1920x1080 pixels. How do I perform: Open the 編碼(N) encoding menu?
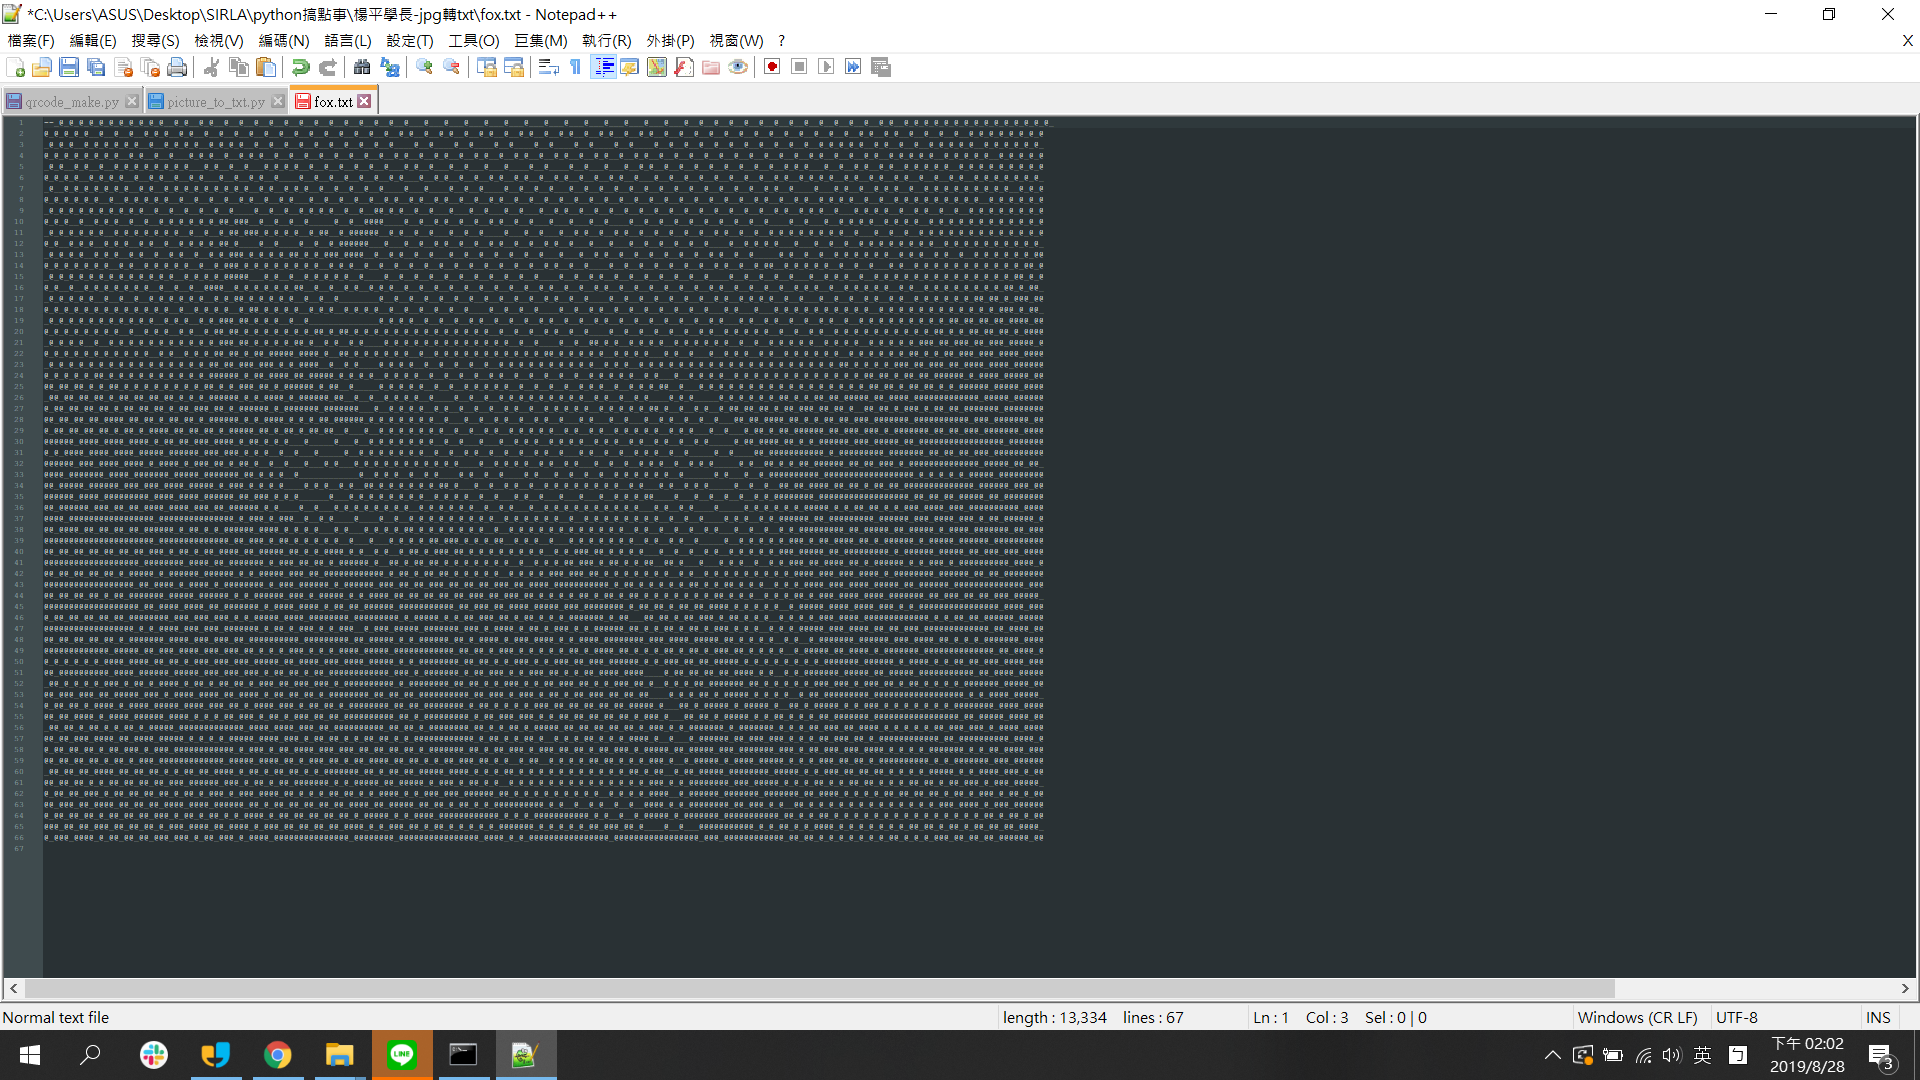284,41
